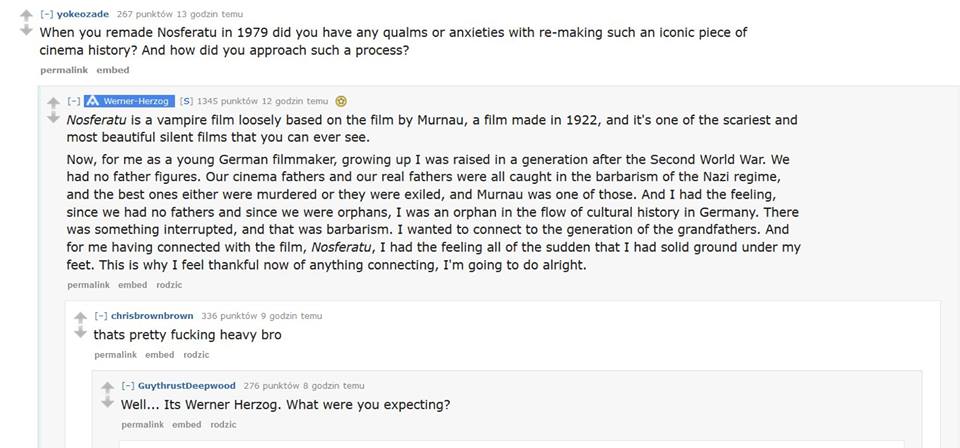Open chrisbrownbrown's user profile

pyautogui.click(x=152, y=316)
